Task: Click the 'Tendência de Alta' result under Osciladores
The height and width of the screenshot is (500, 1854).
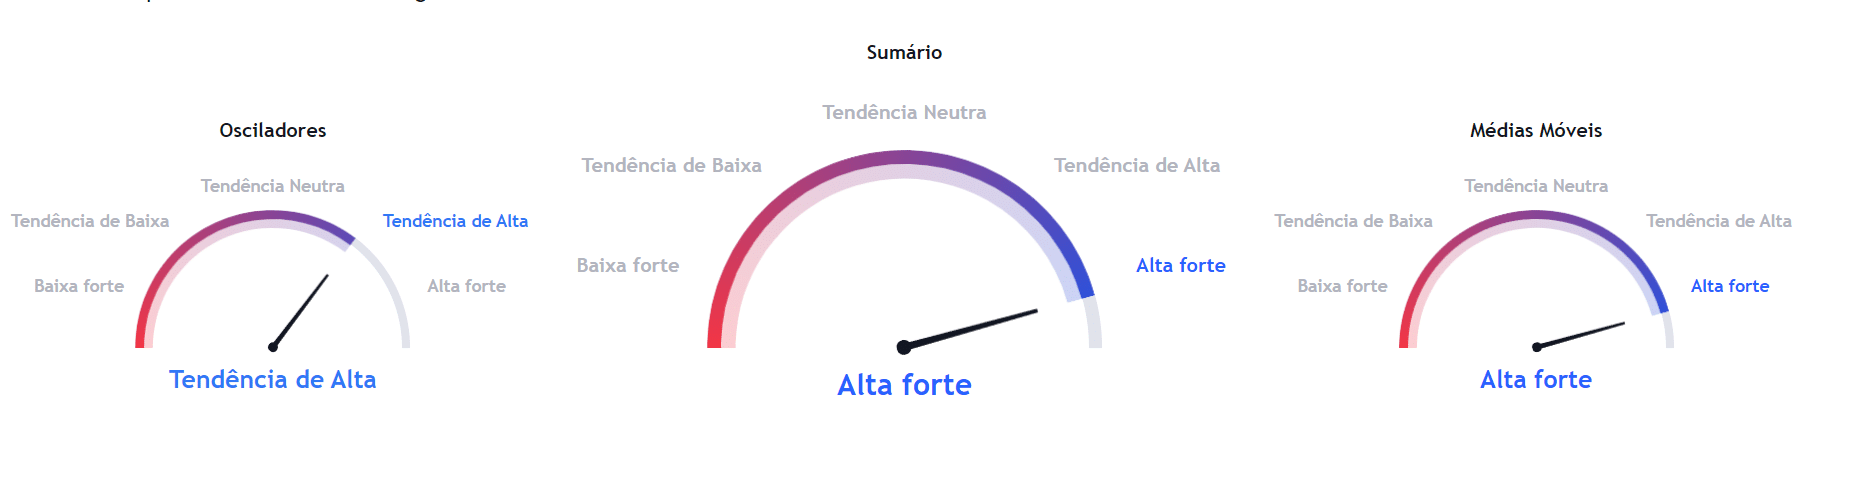Action: 273,379
